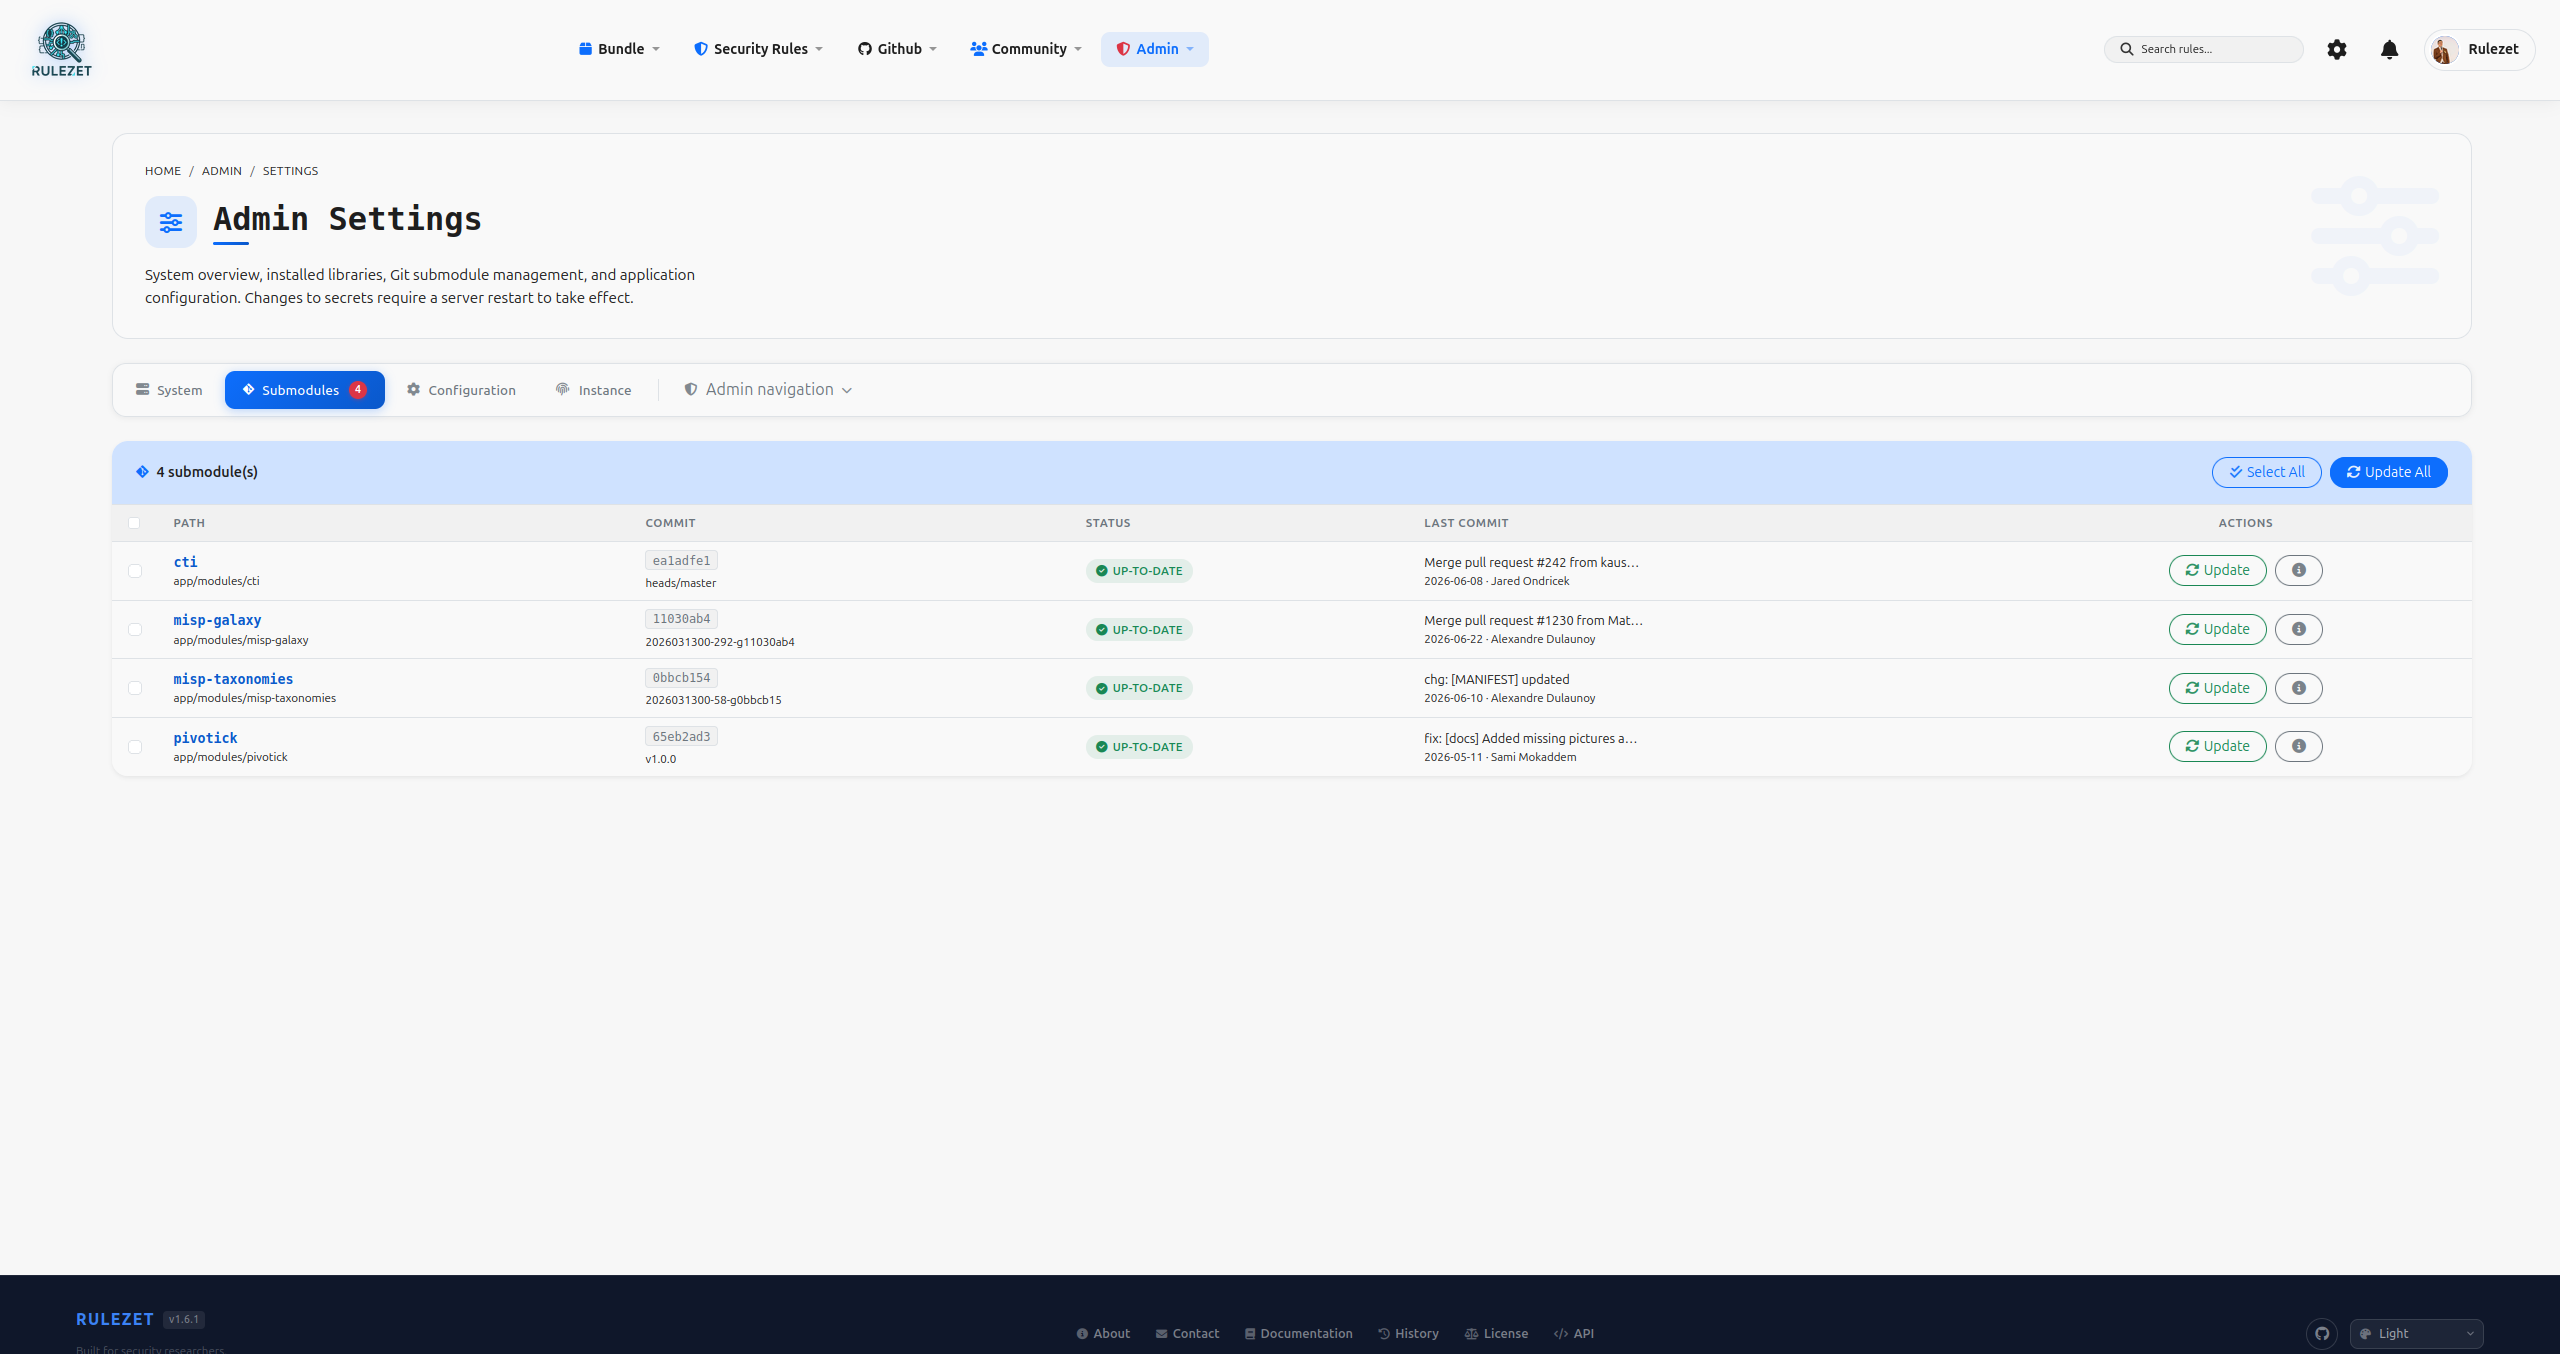Switch to the Instance tab

coord(594,390)
